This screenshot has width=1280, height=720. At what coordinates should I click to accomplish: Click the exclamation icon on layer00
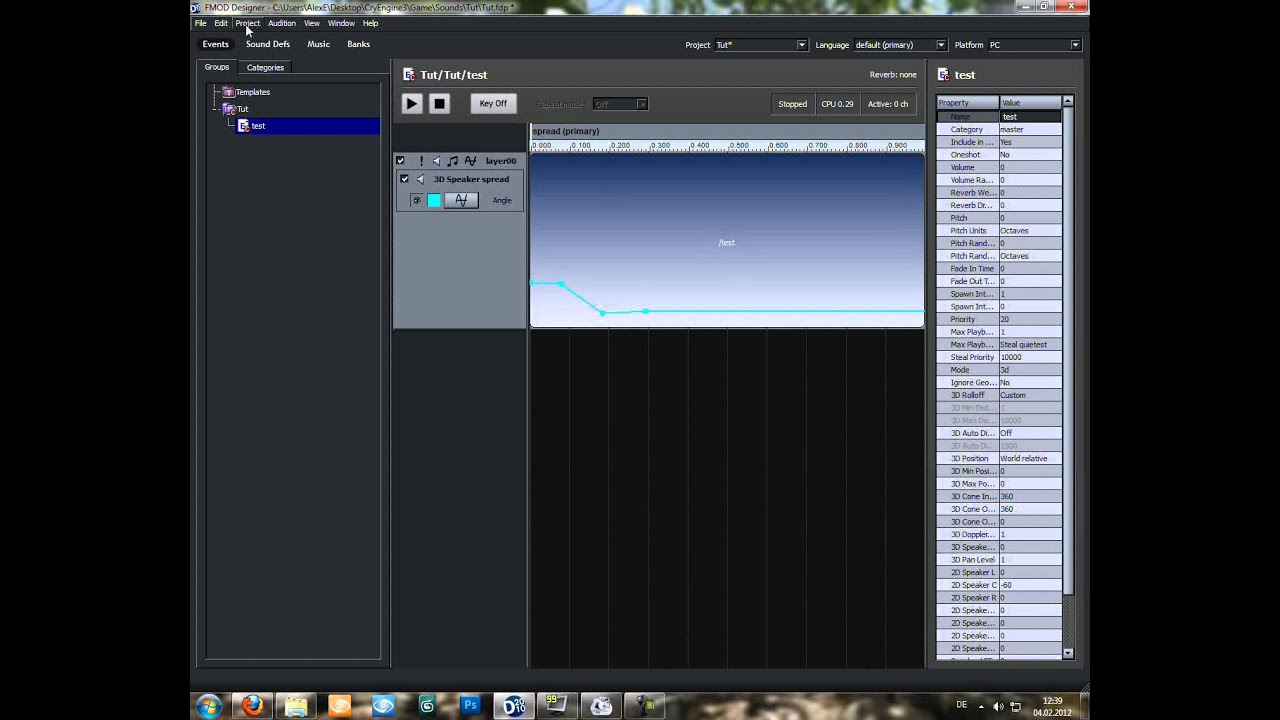421,160
